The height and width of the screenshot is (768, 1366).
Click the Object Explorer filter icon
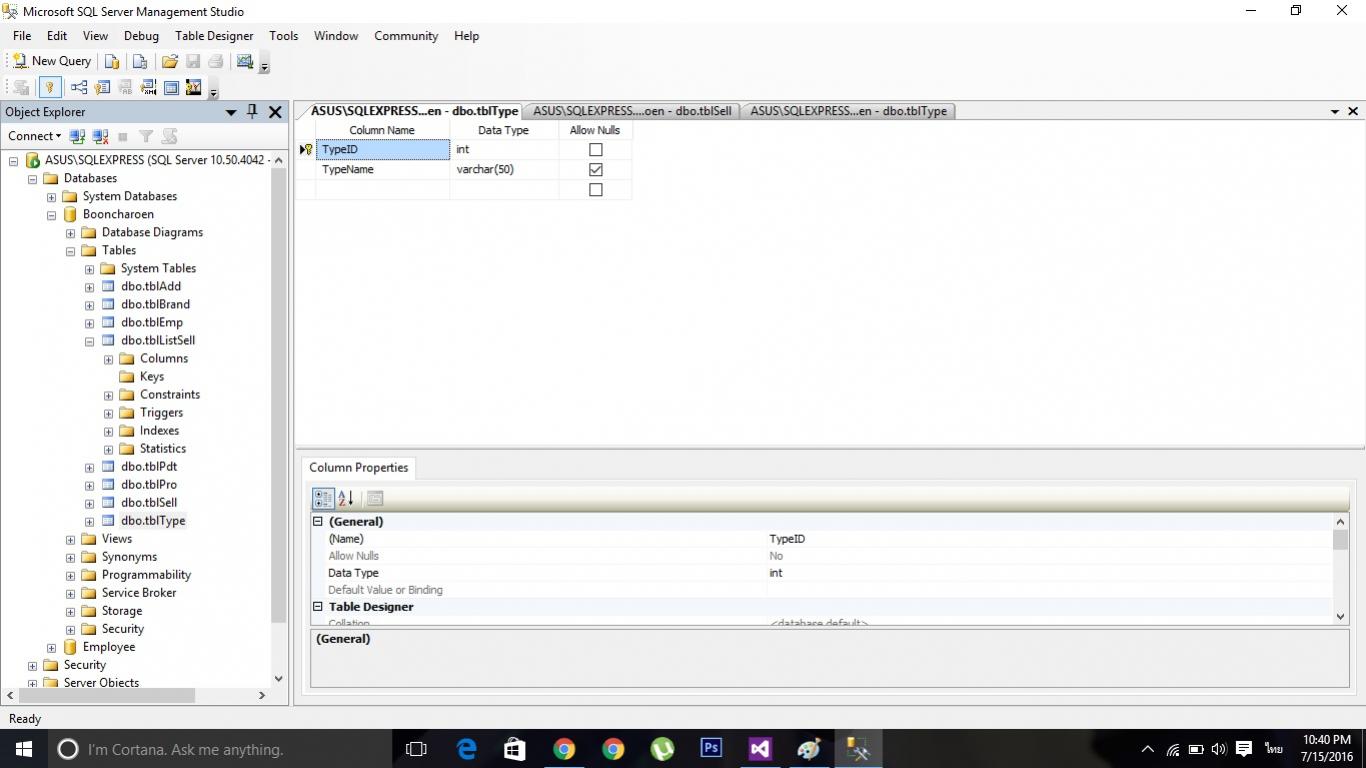click(146, 136)
